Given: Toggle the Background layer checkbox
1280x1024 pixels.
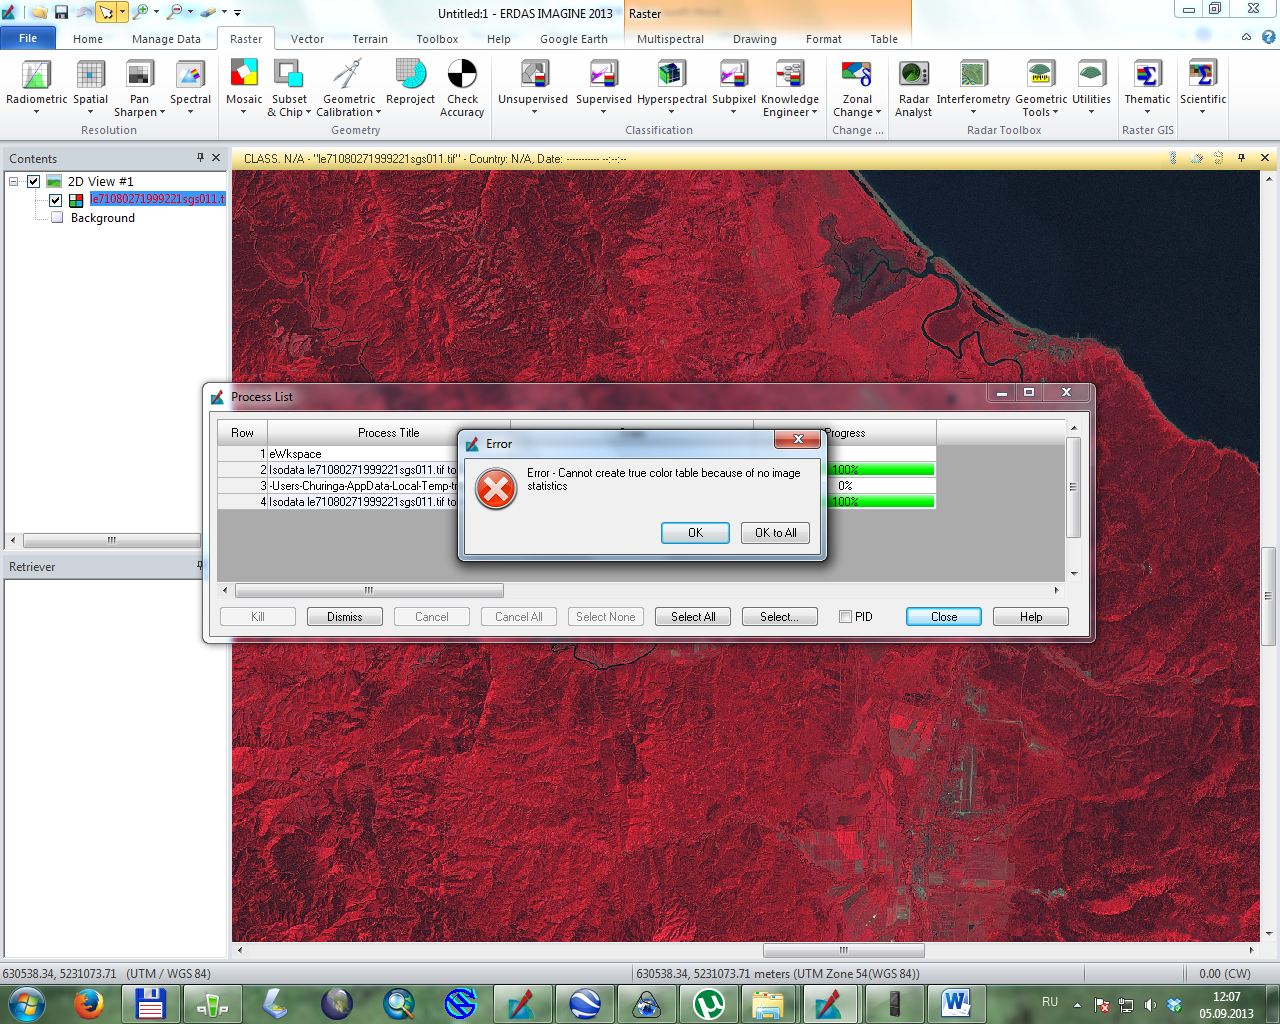Looking at the screenshot, I should [x=57, y=218].
